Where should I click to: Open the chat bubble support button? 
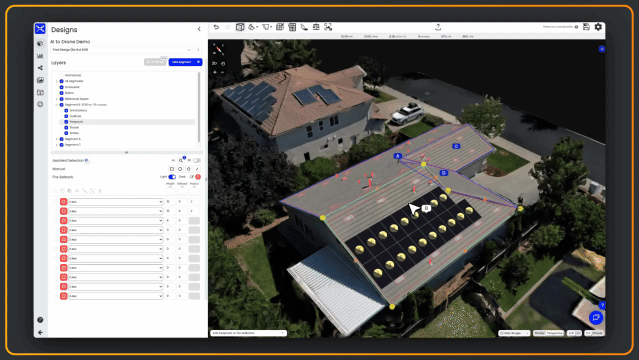click(x=596, y=317)
